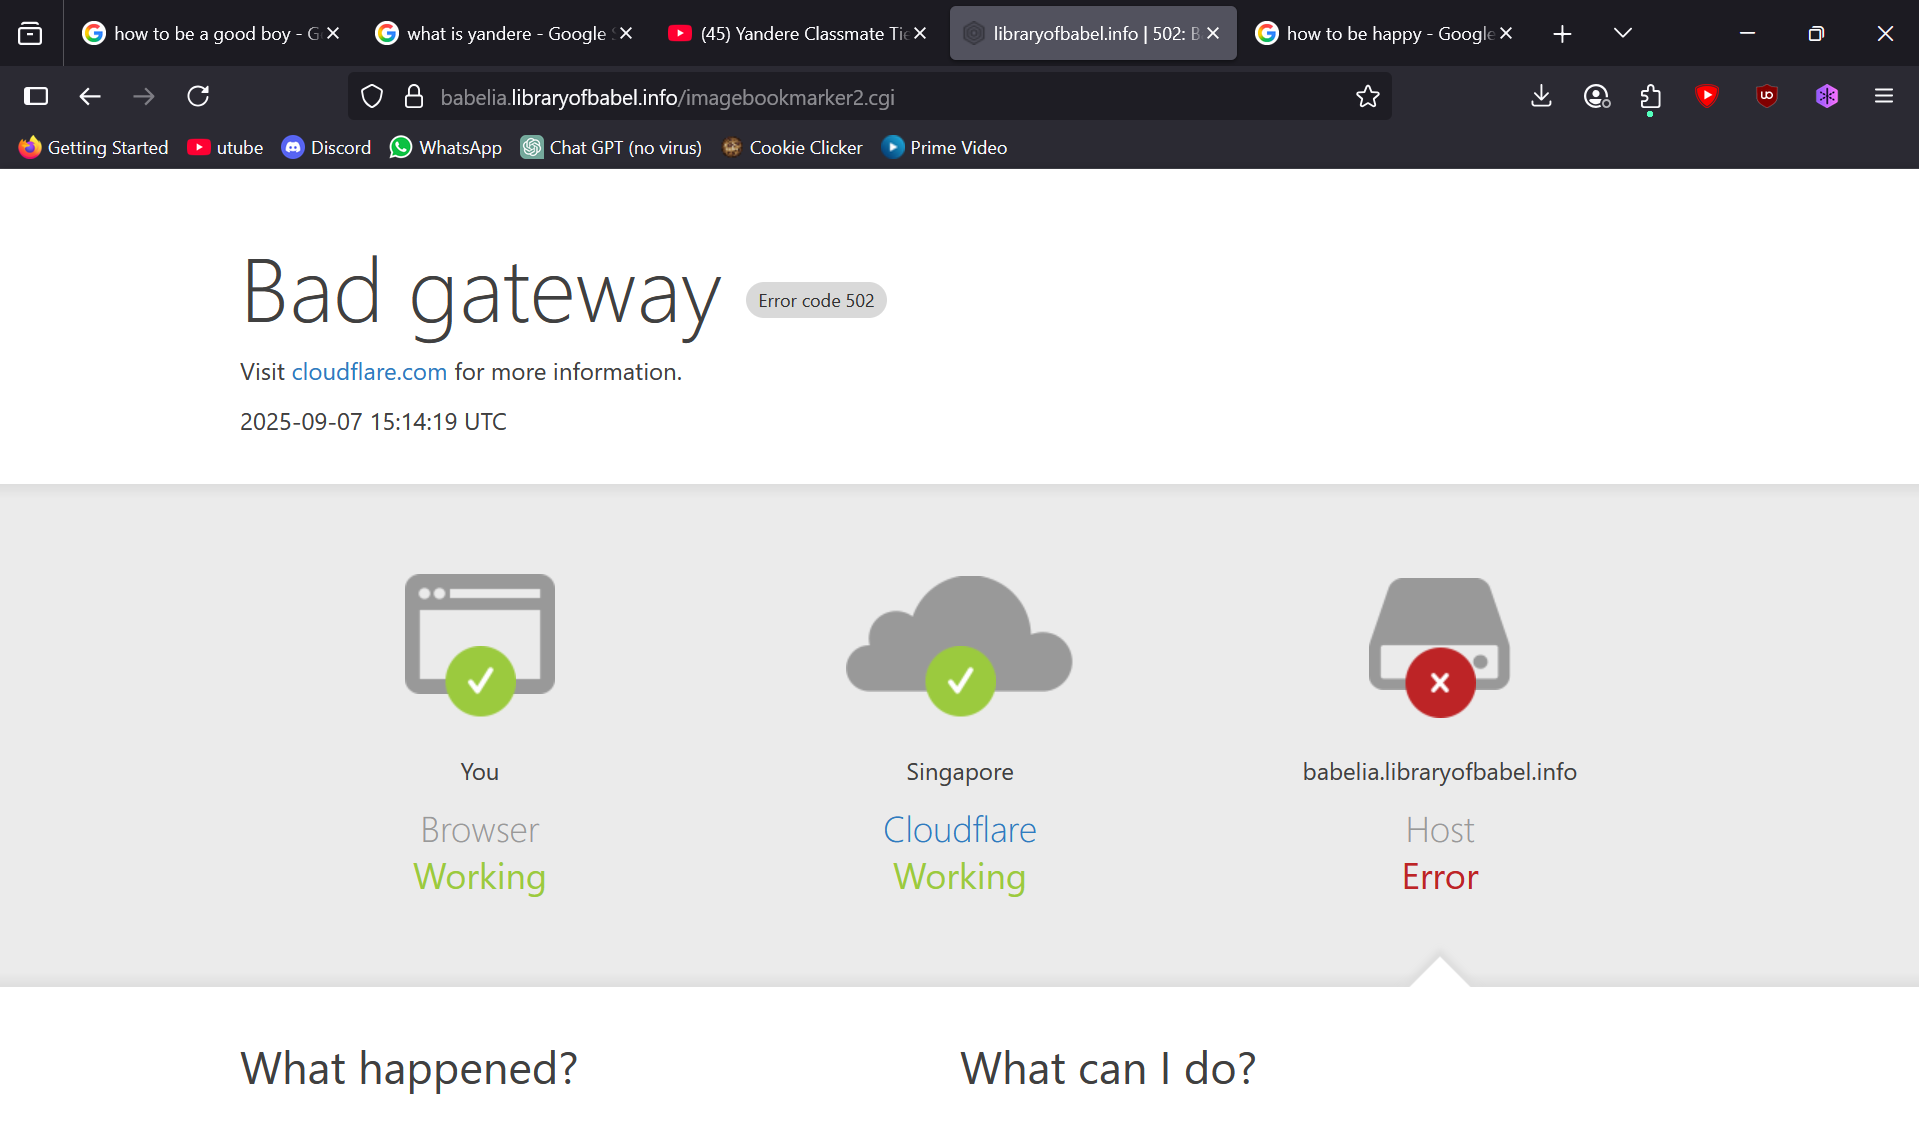Open the tracking protection shield icon

coord(372,97)
